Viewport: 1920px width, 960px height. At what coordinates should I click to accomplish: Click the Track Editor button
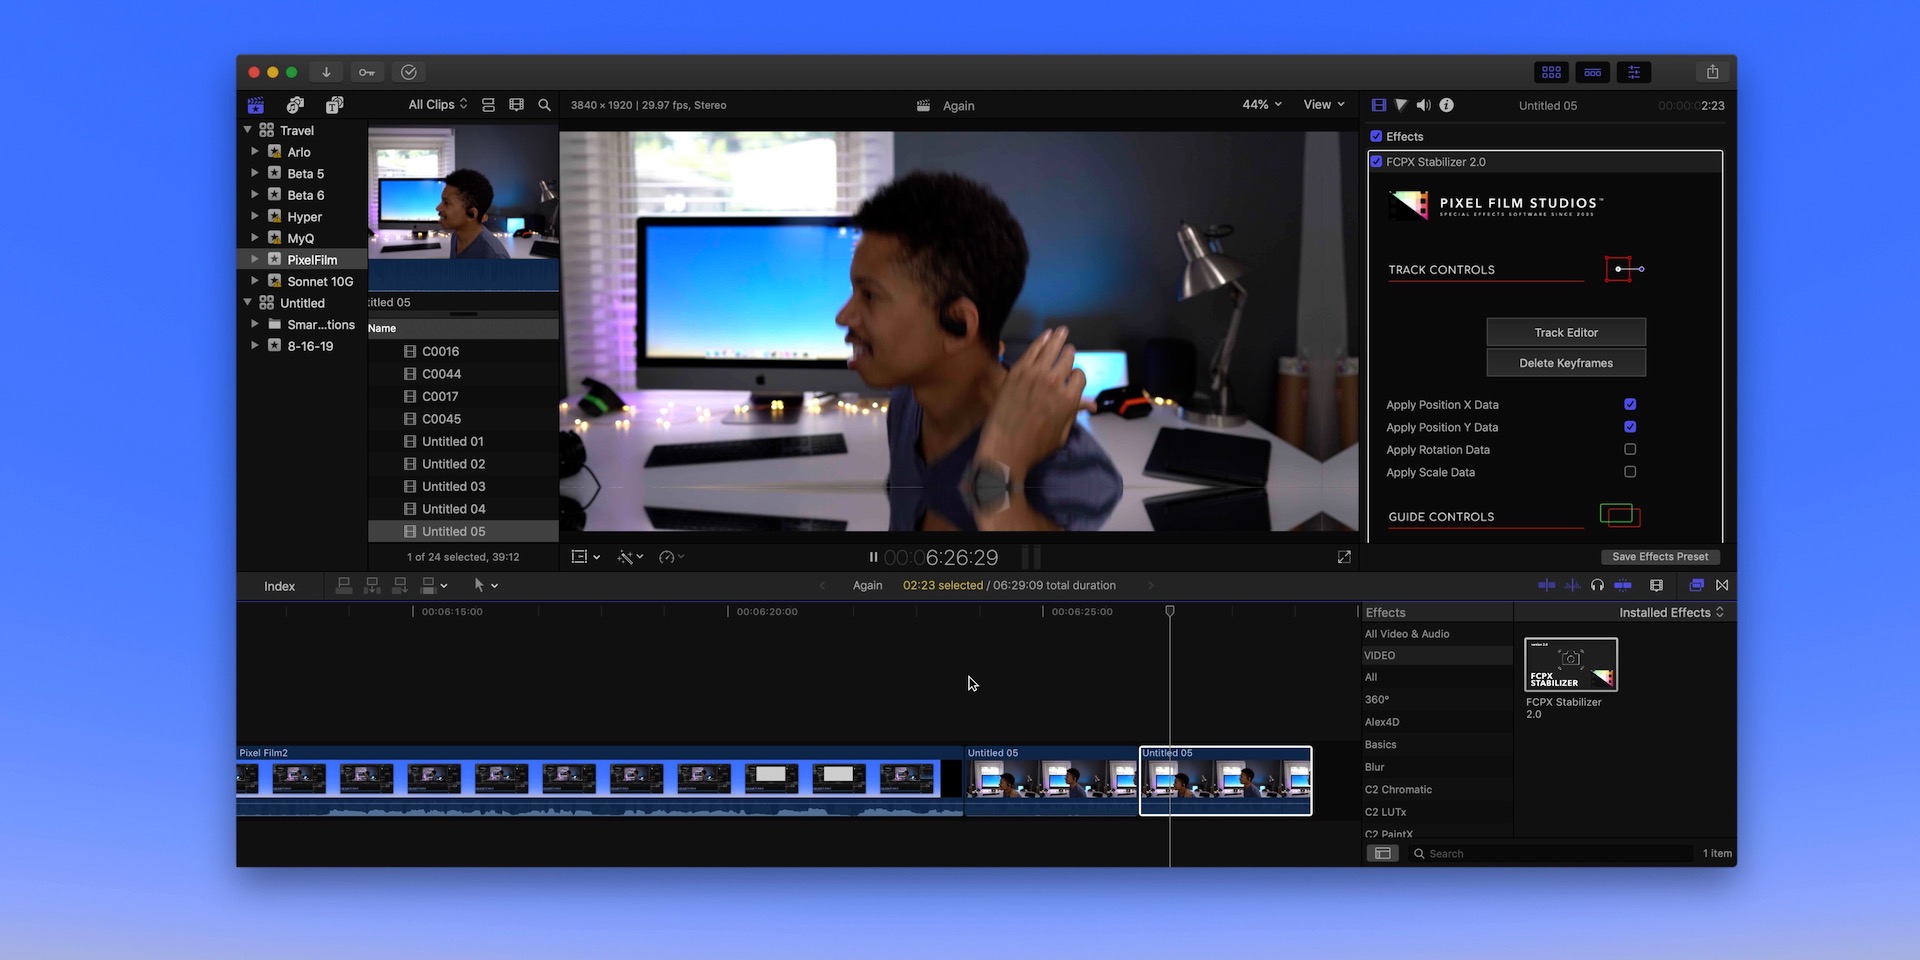tap(1565, 331)
